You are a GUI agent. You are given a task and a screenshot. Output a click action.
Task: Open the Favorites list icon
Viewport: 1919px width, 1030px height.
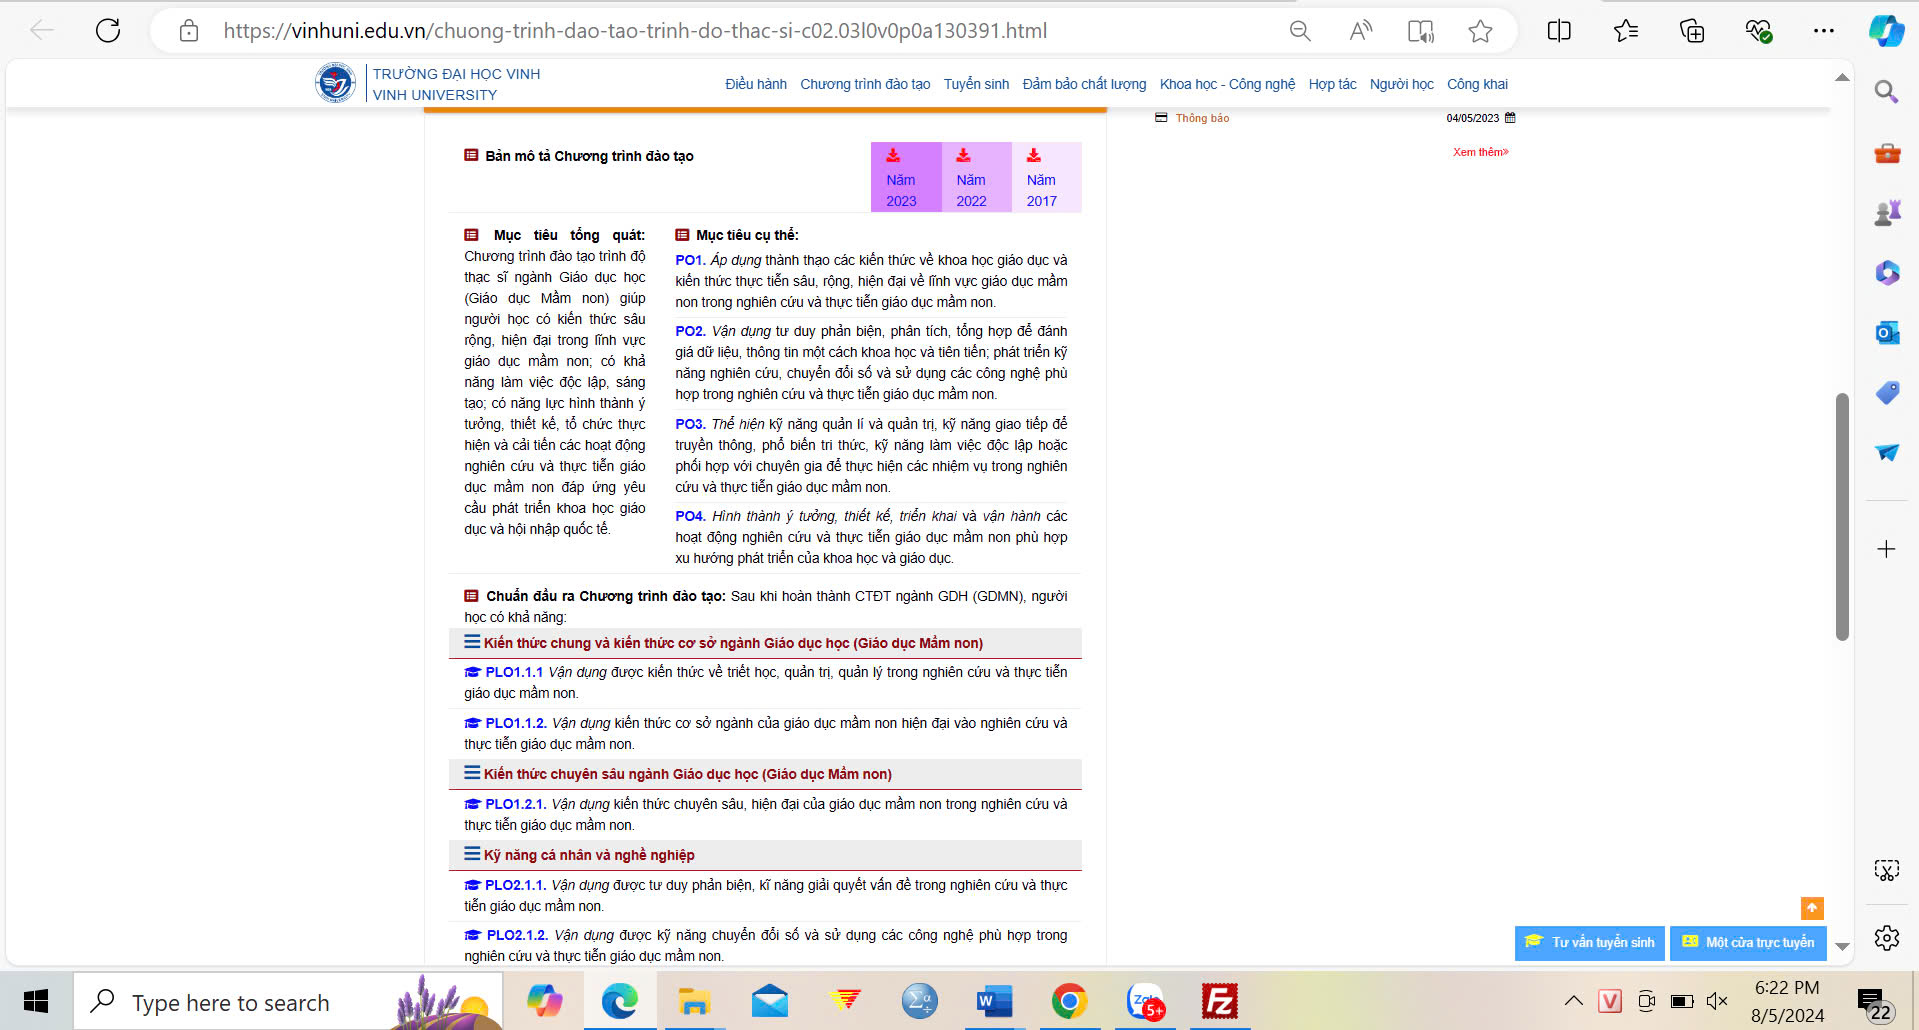(x=1626, y=31)
